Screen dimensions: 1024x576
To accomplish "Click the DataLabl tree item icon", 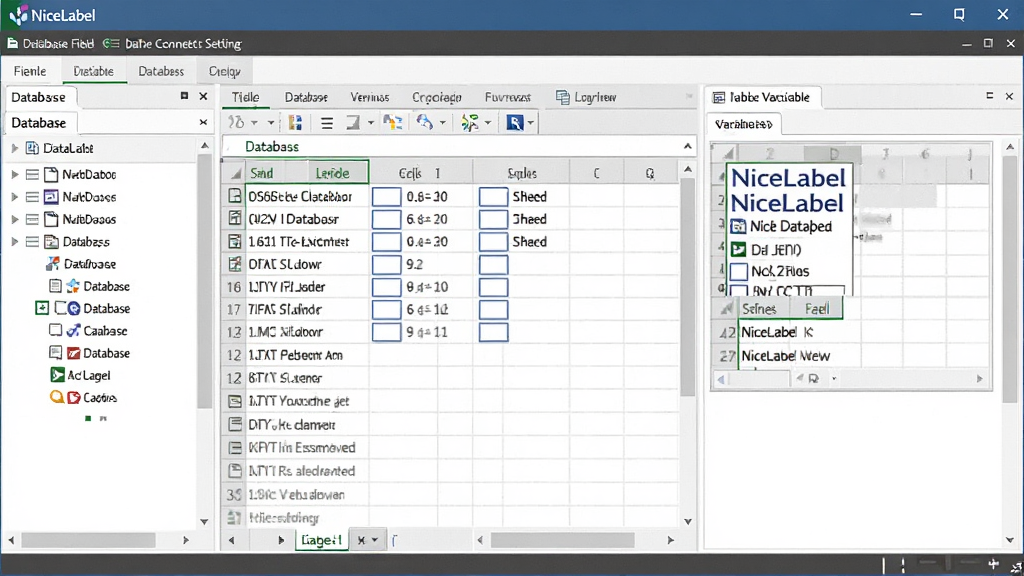I will pyautogui.click(x=32, y=148).
